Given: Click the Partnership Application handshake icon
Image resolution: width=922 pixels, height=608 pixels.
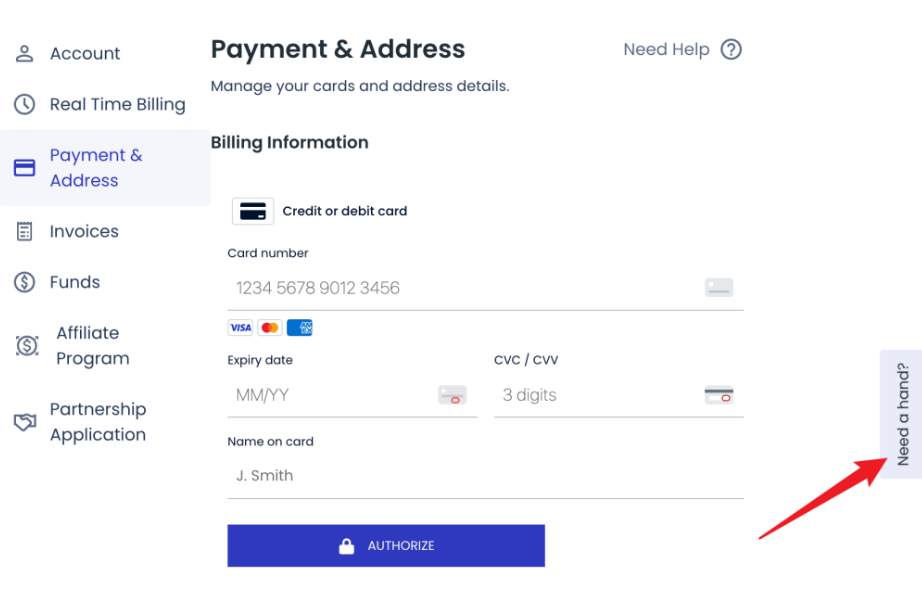Looking at the screenshot, I should click(x=25, y=422).
